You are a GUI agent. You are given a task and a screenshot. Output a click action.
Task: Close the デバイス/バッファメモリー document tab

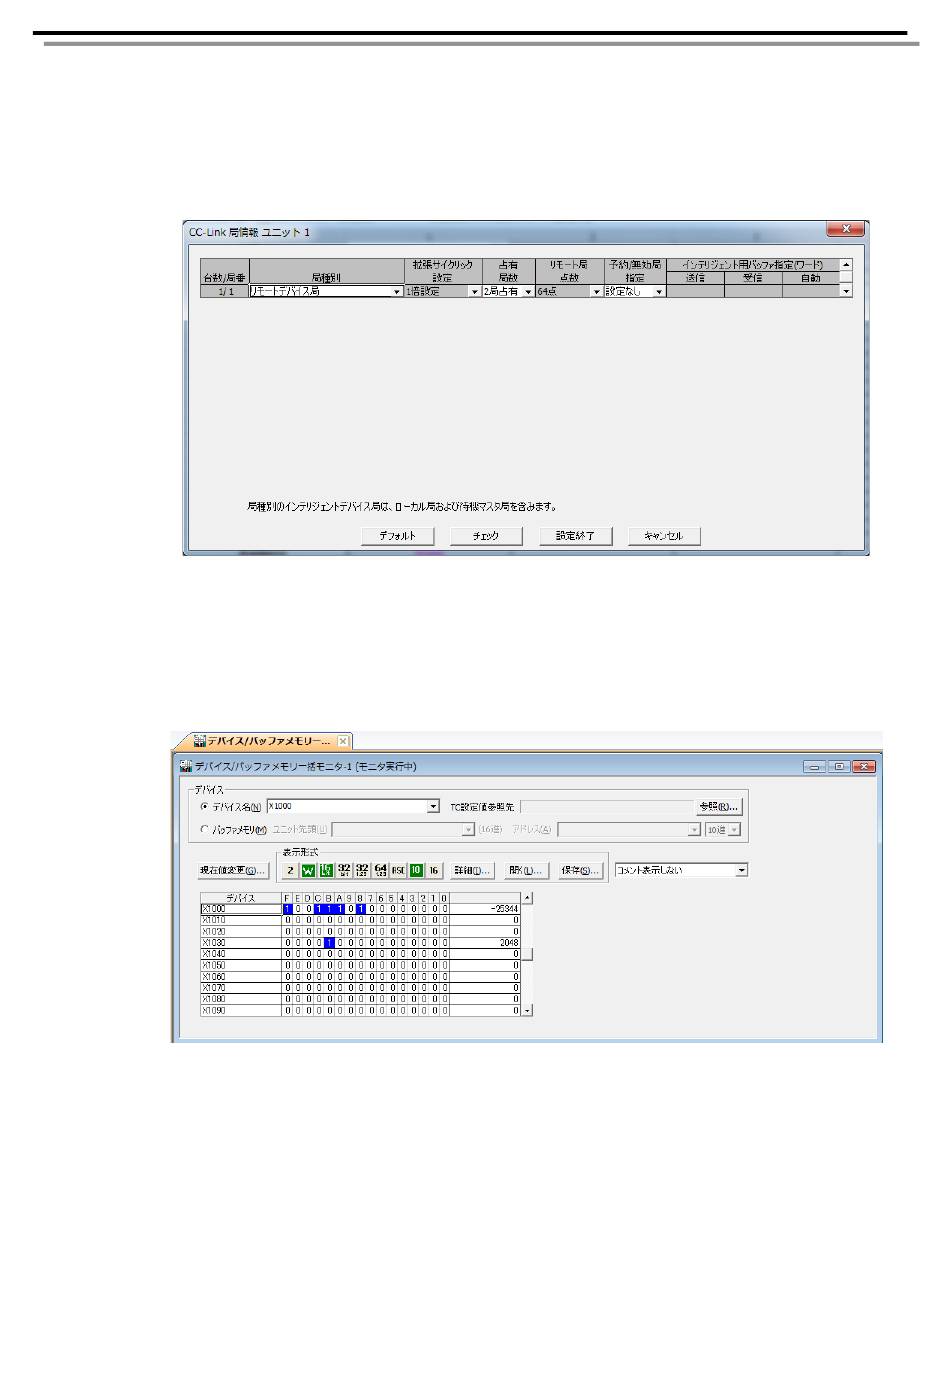342,741
